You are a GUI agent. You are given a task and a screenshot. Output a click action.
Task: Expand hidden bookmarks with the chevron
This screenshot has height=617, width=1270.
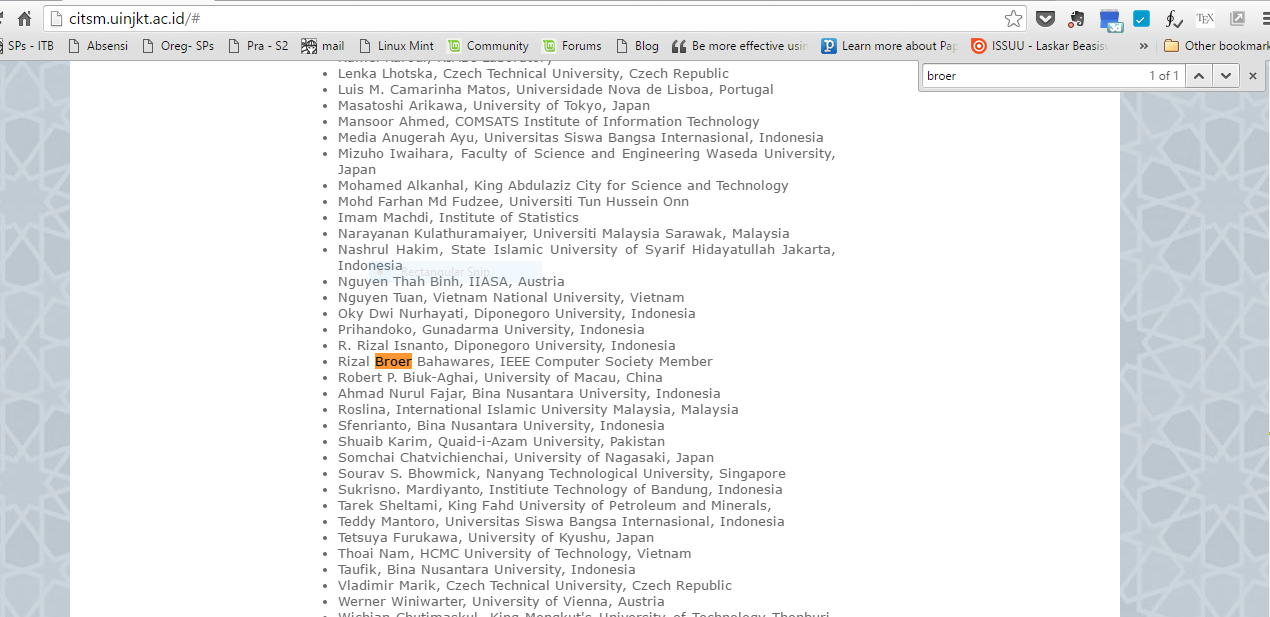click(x=1144, y=46)
